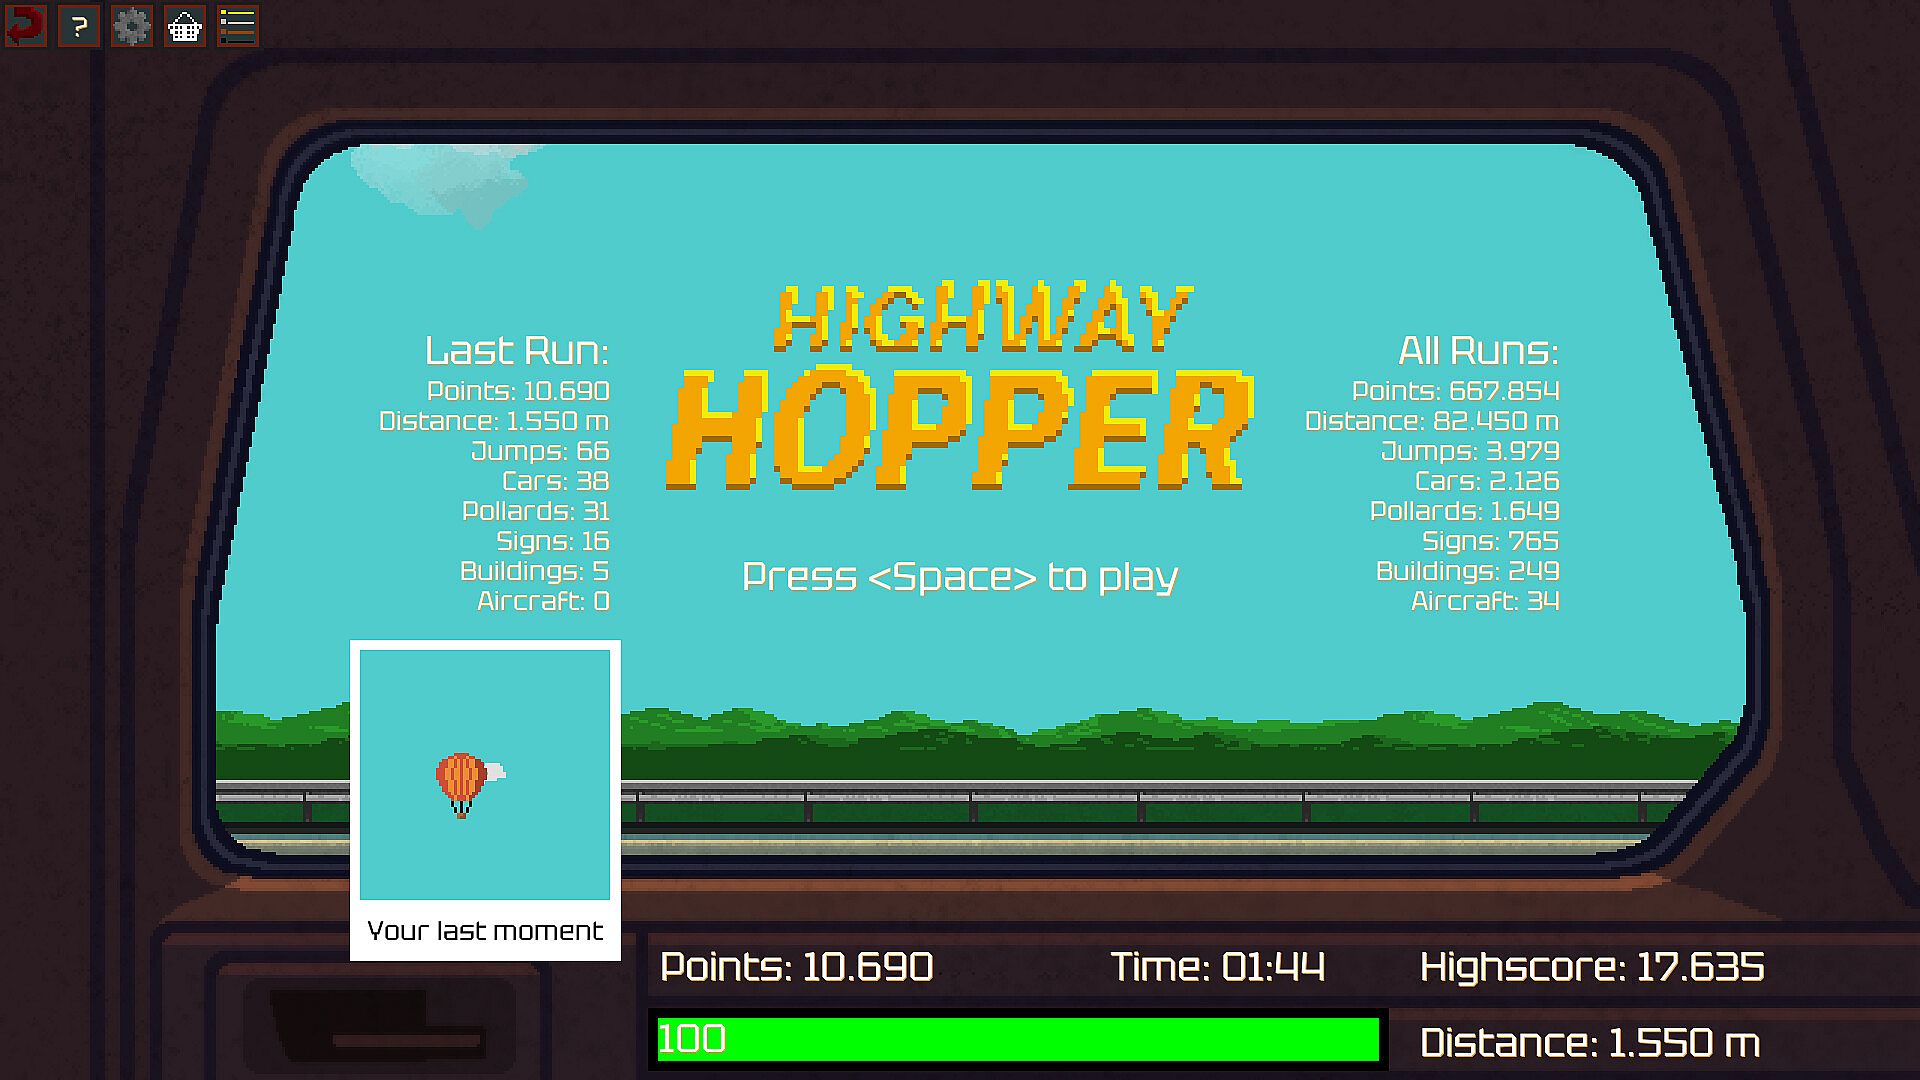Viewport: 1920px width, 1080px height.
Task: Click the All Runs Aircraft: 34 stat
Action: point(1485,601)
